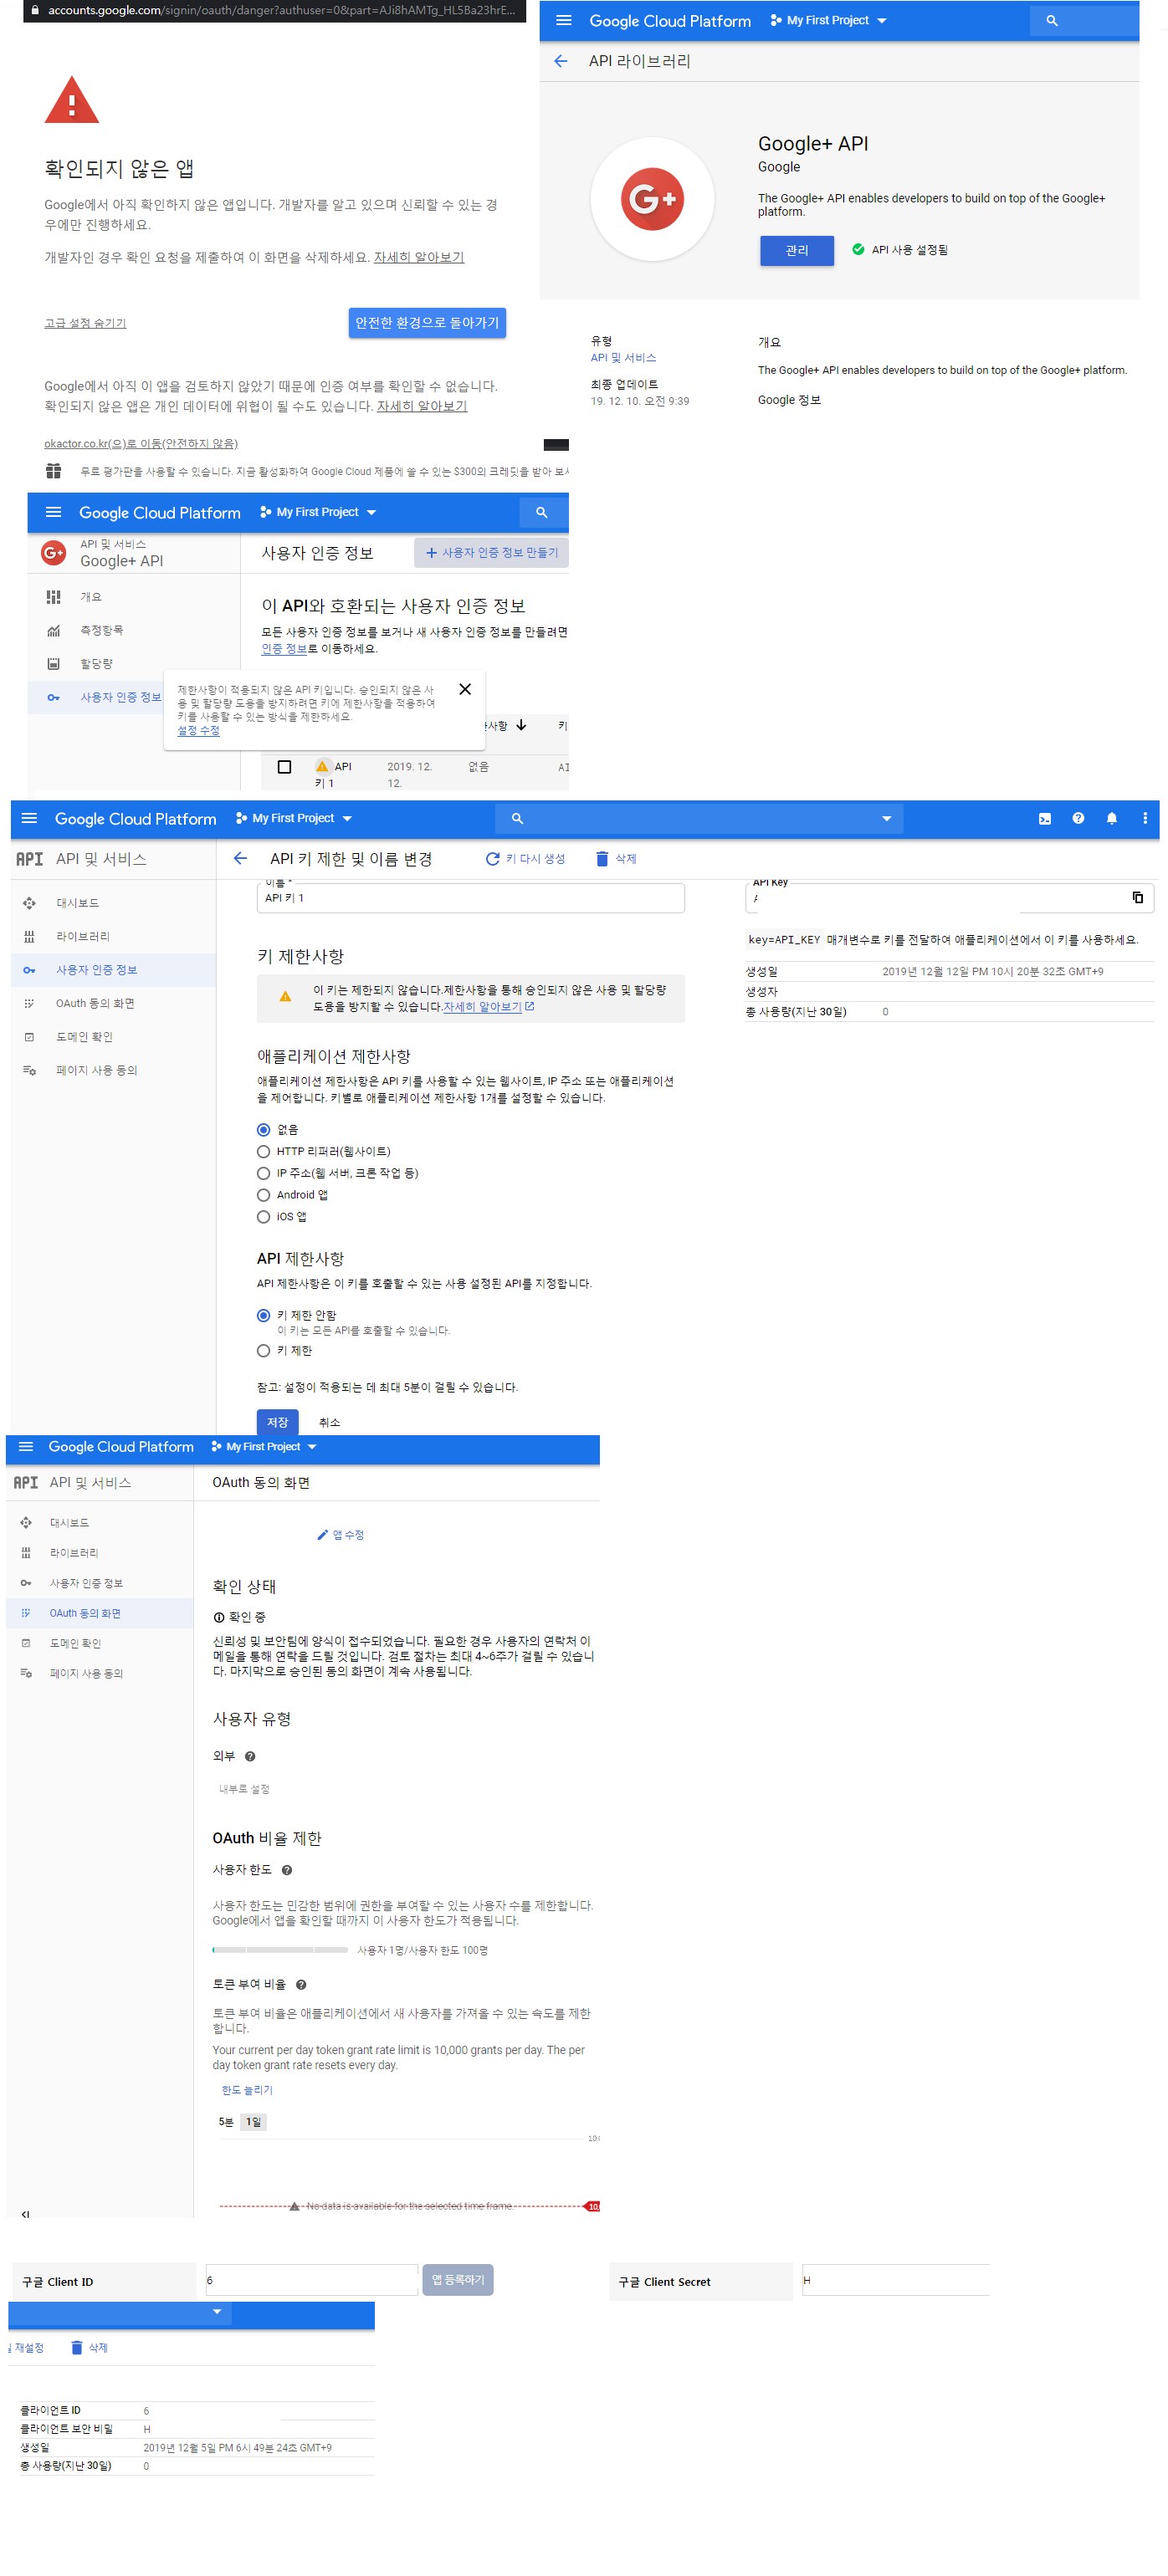Click the help icon next to 토큰 부여 비율
This screenshot has width=1168, height=2576.
click(301, 1985)
